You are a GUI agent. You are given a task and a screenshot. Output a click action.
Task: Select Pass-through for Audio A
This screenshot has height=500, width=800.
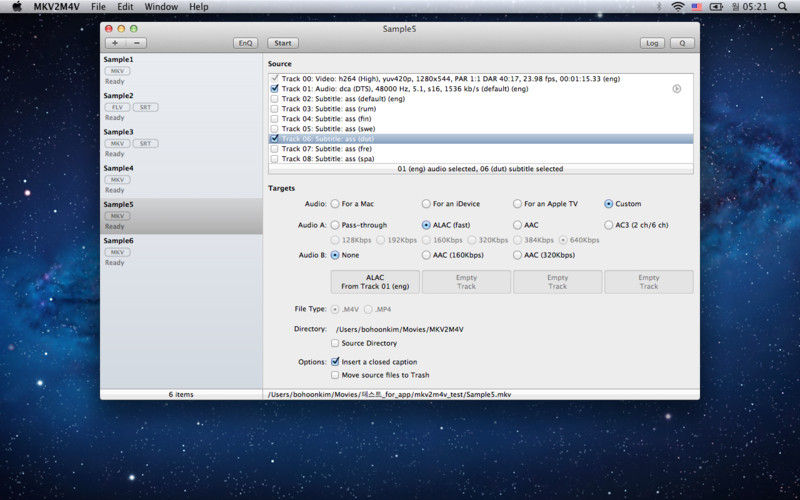tap(335, 225)
